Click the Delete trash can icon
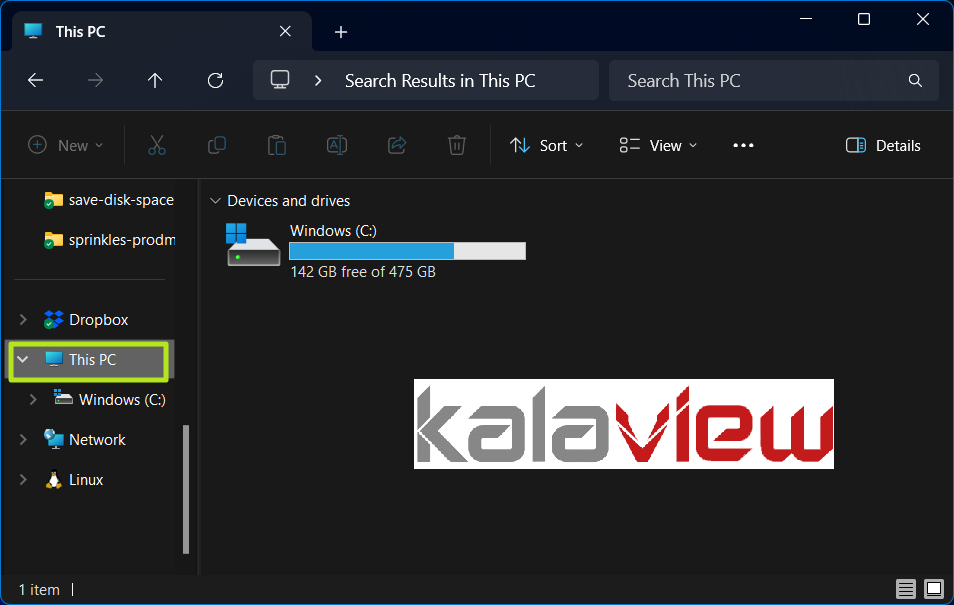This screenshot has width=954, height=605. coord(457,145)
